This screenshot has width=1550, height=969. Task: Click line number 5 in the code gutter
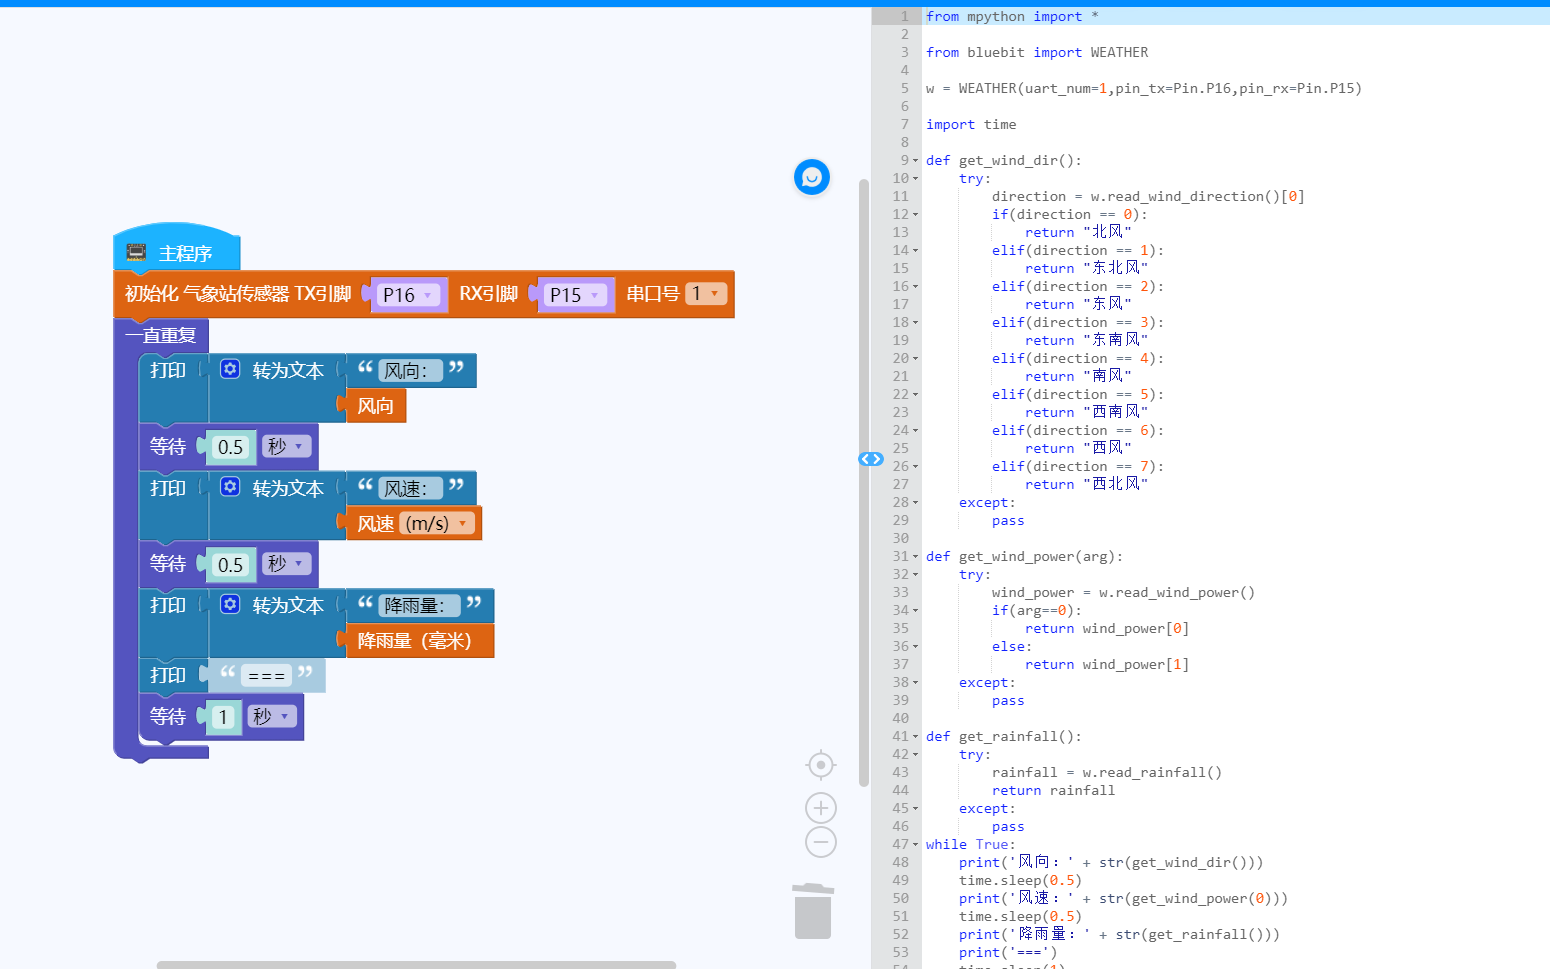click(x=904, y=88)
